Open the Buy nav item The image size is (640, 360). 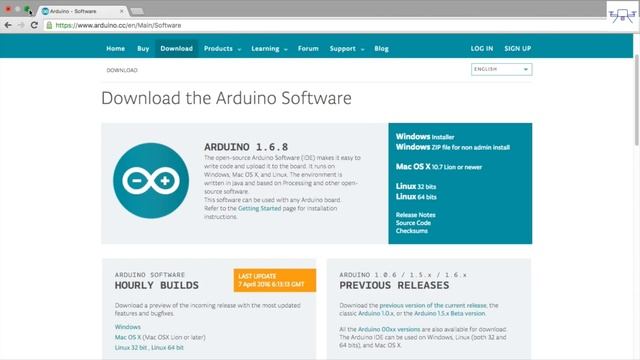point(143,49)
